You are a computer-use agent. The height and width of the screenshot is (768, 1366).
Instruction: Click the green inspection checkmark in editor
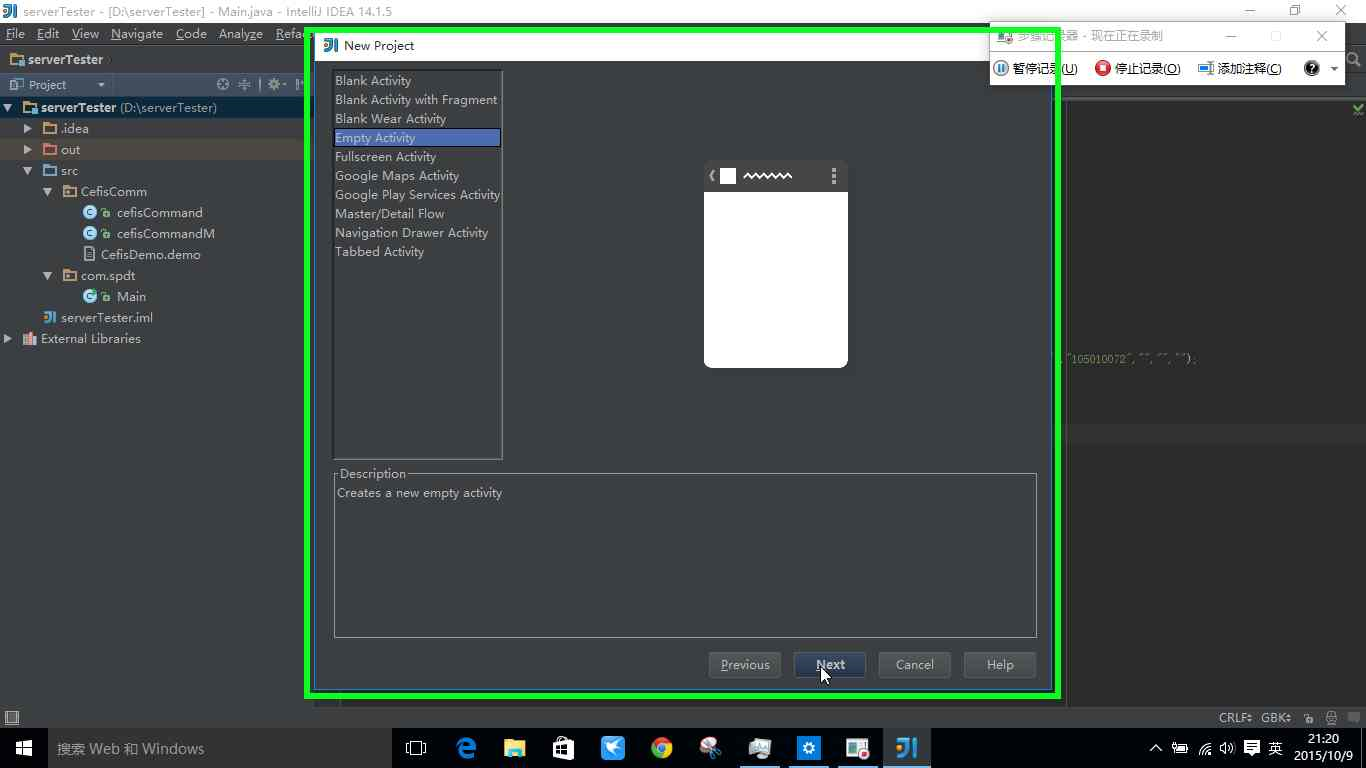(1358, 109)
